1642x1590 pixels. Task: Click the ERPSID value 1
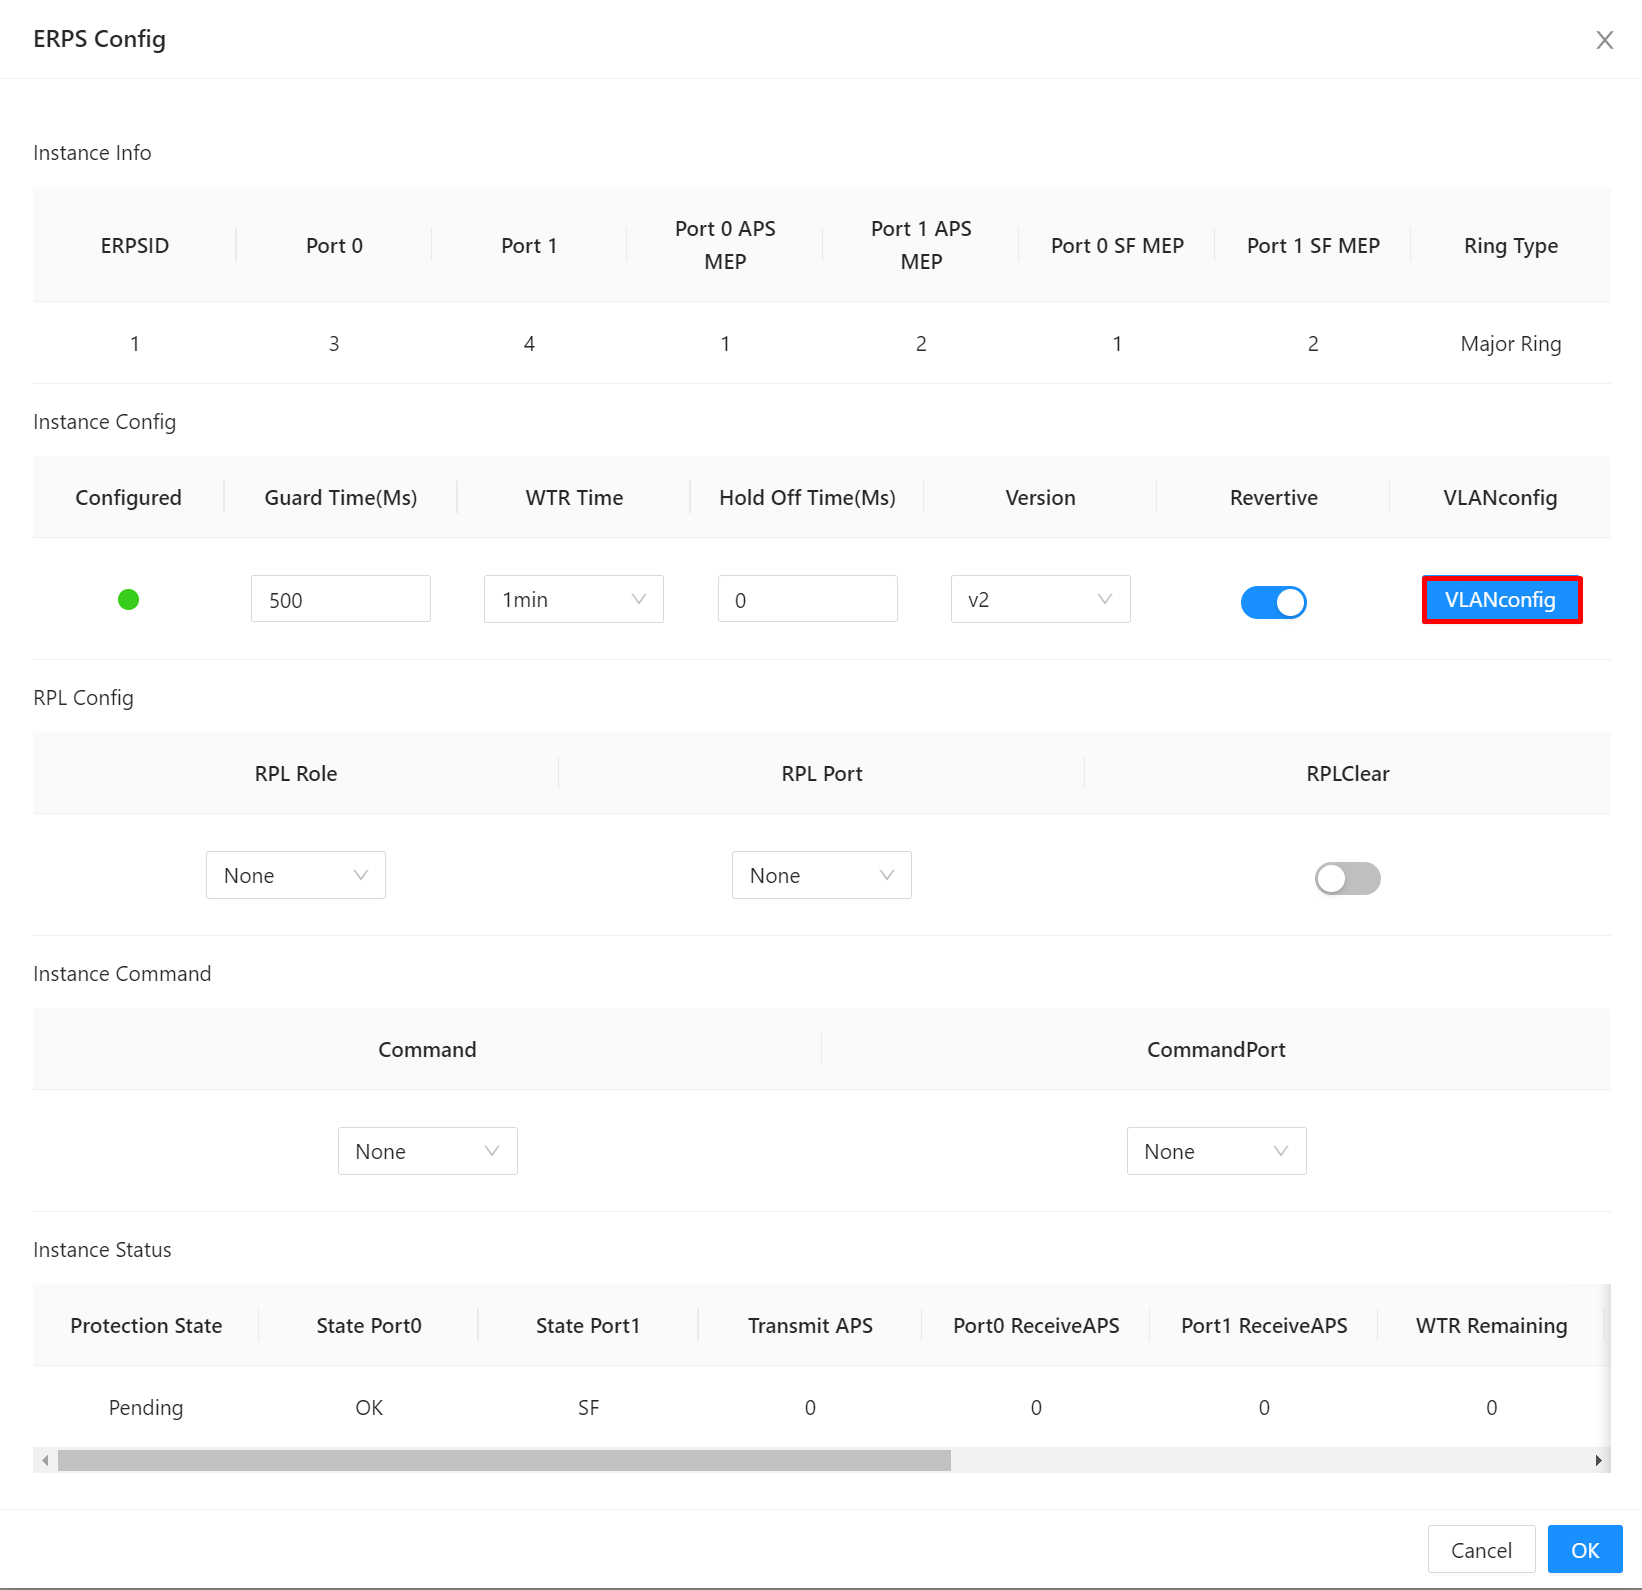[x=134, y=343]
